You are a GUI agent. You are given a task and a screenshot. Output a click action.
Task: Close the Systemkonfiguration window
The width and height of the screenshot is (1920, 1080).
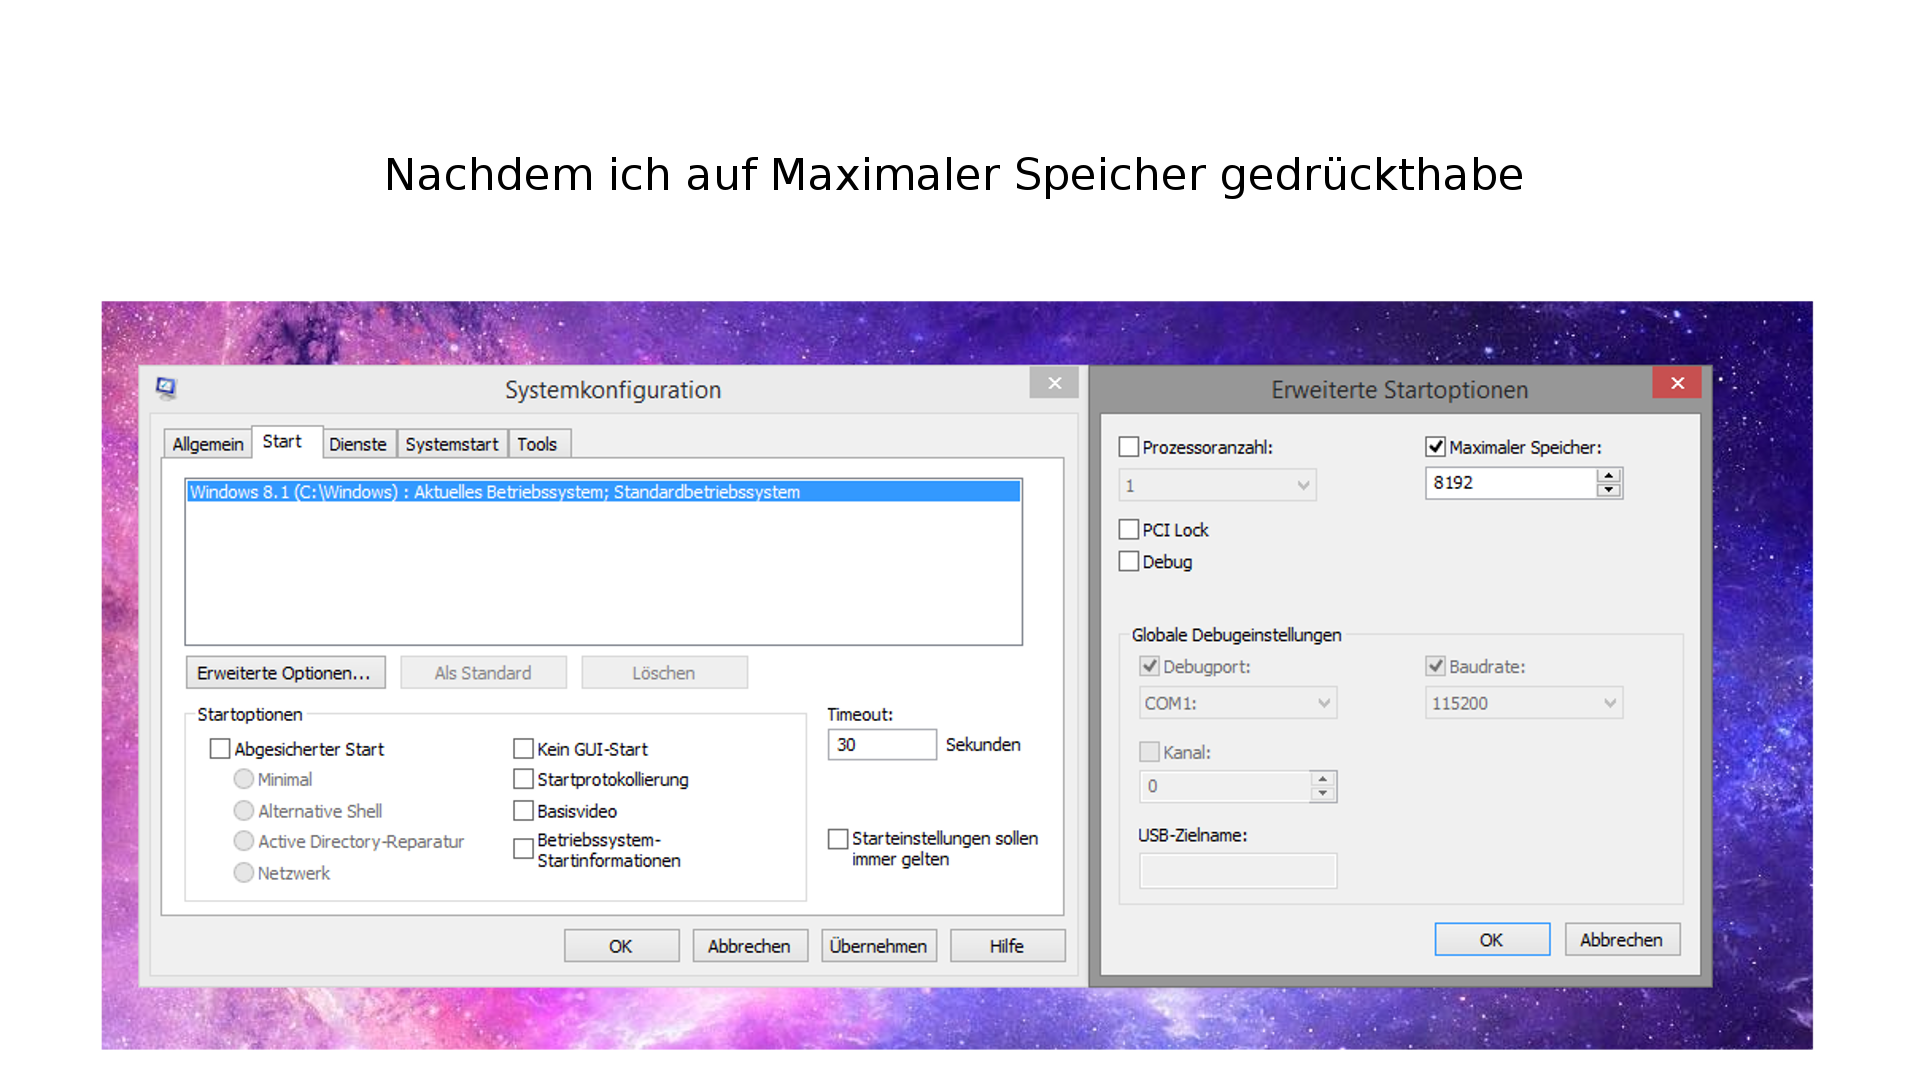1054,383
